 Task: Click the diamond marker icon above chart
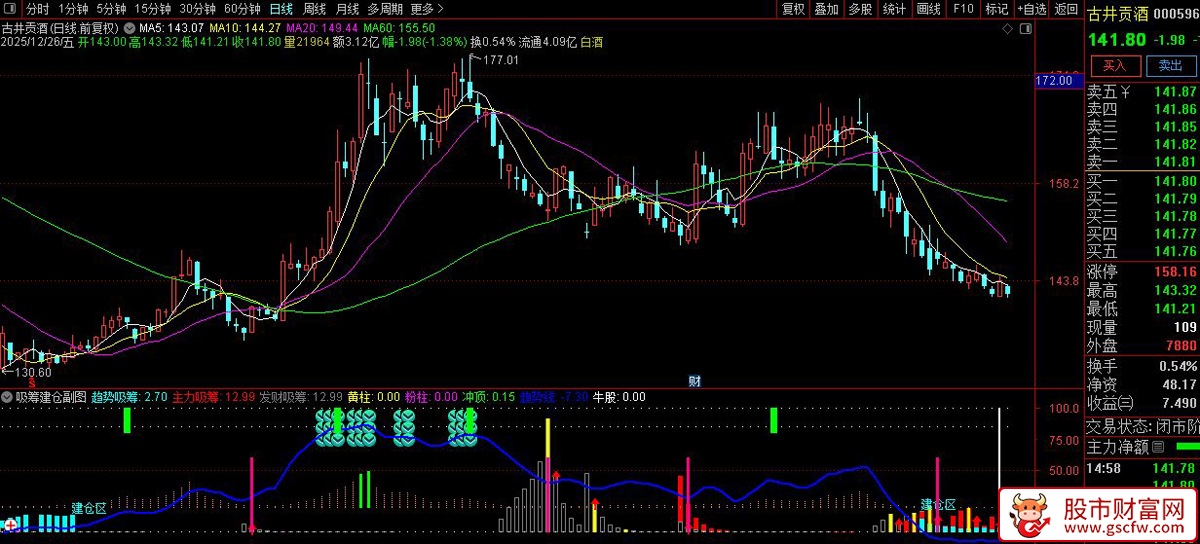coord(1007,27)
